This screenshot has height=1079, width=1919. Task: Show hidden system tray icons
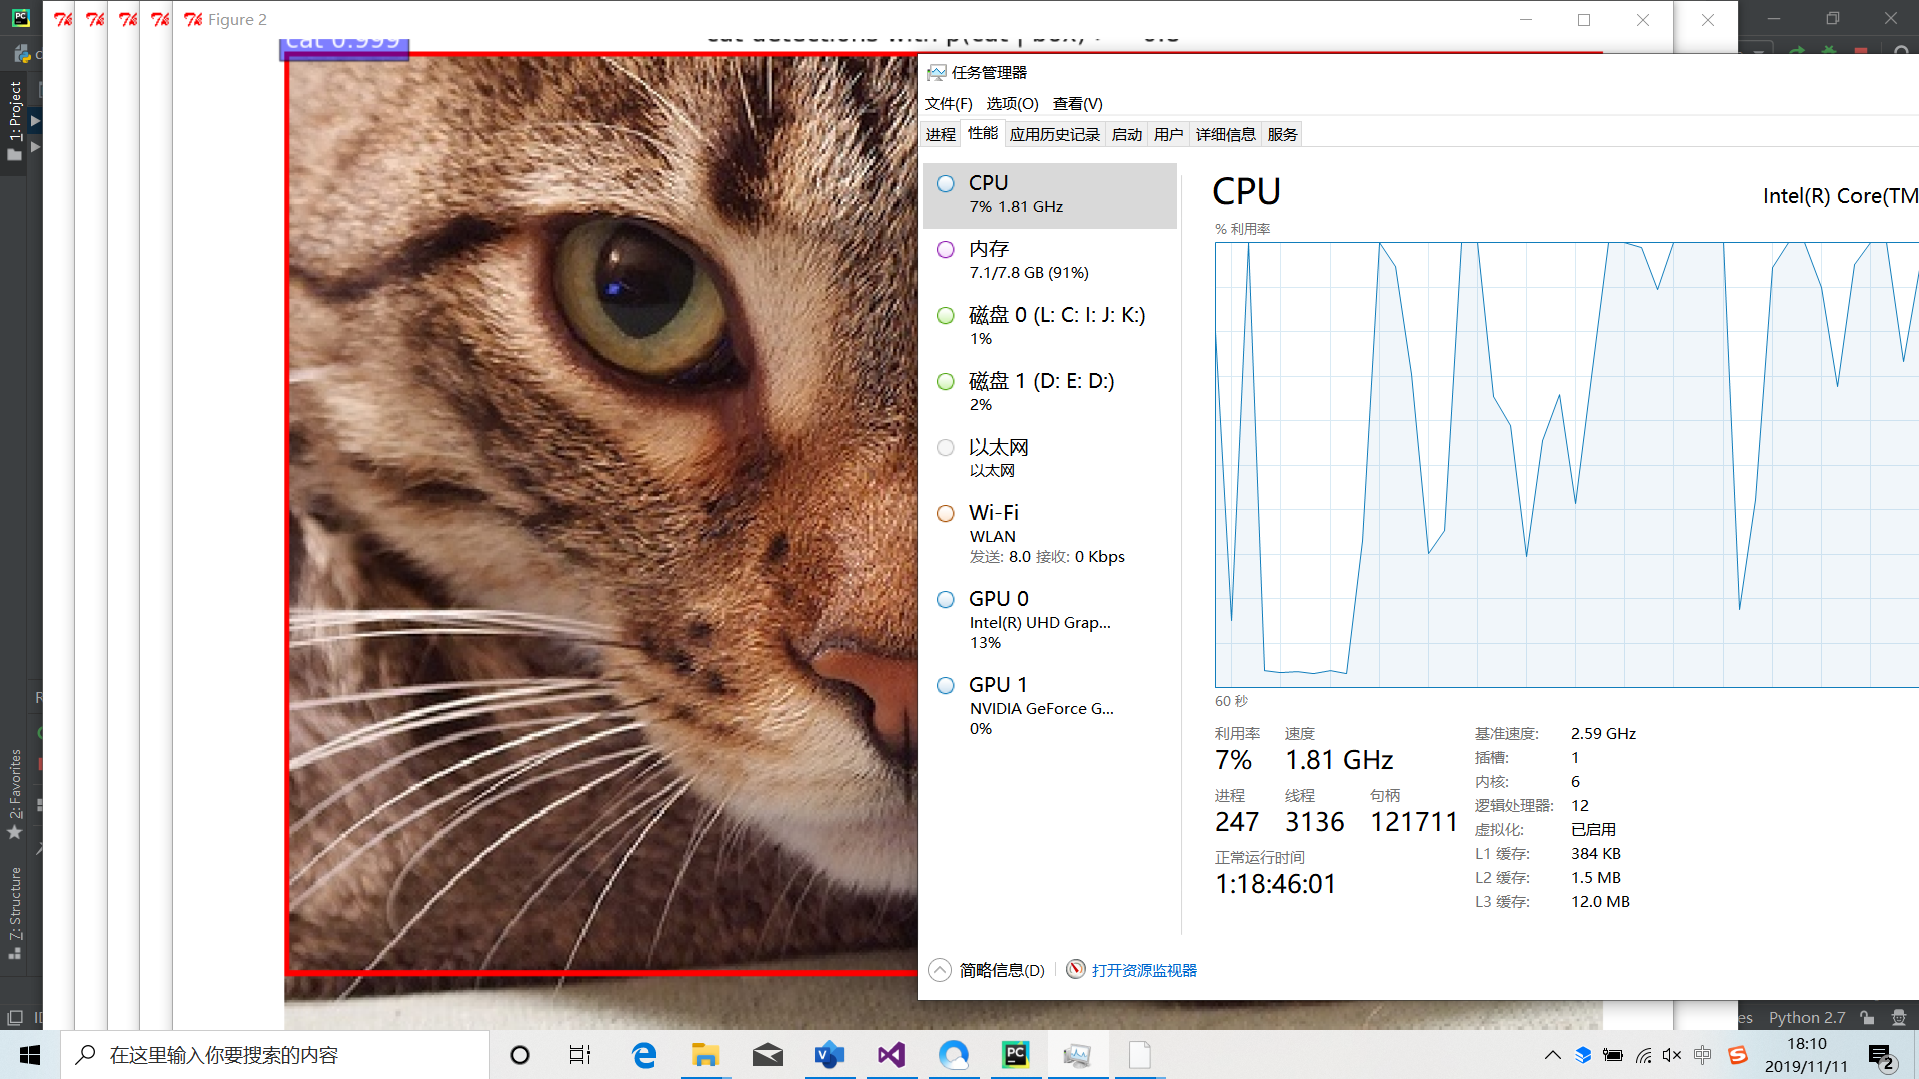tap(1552, 1055)
